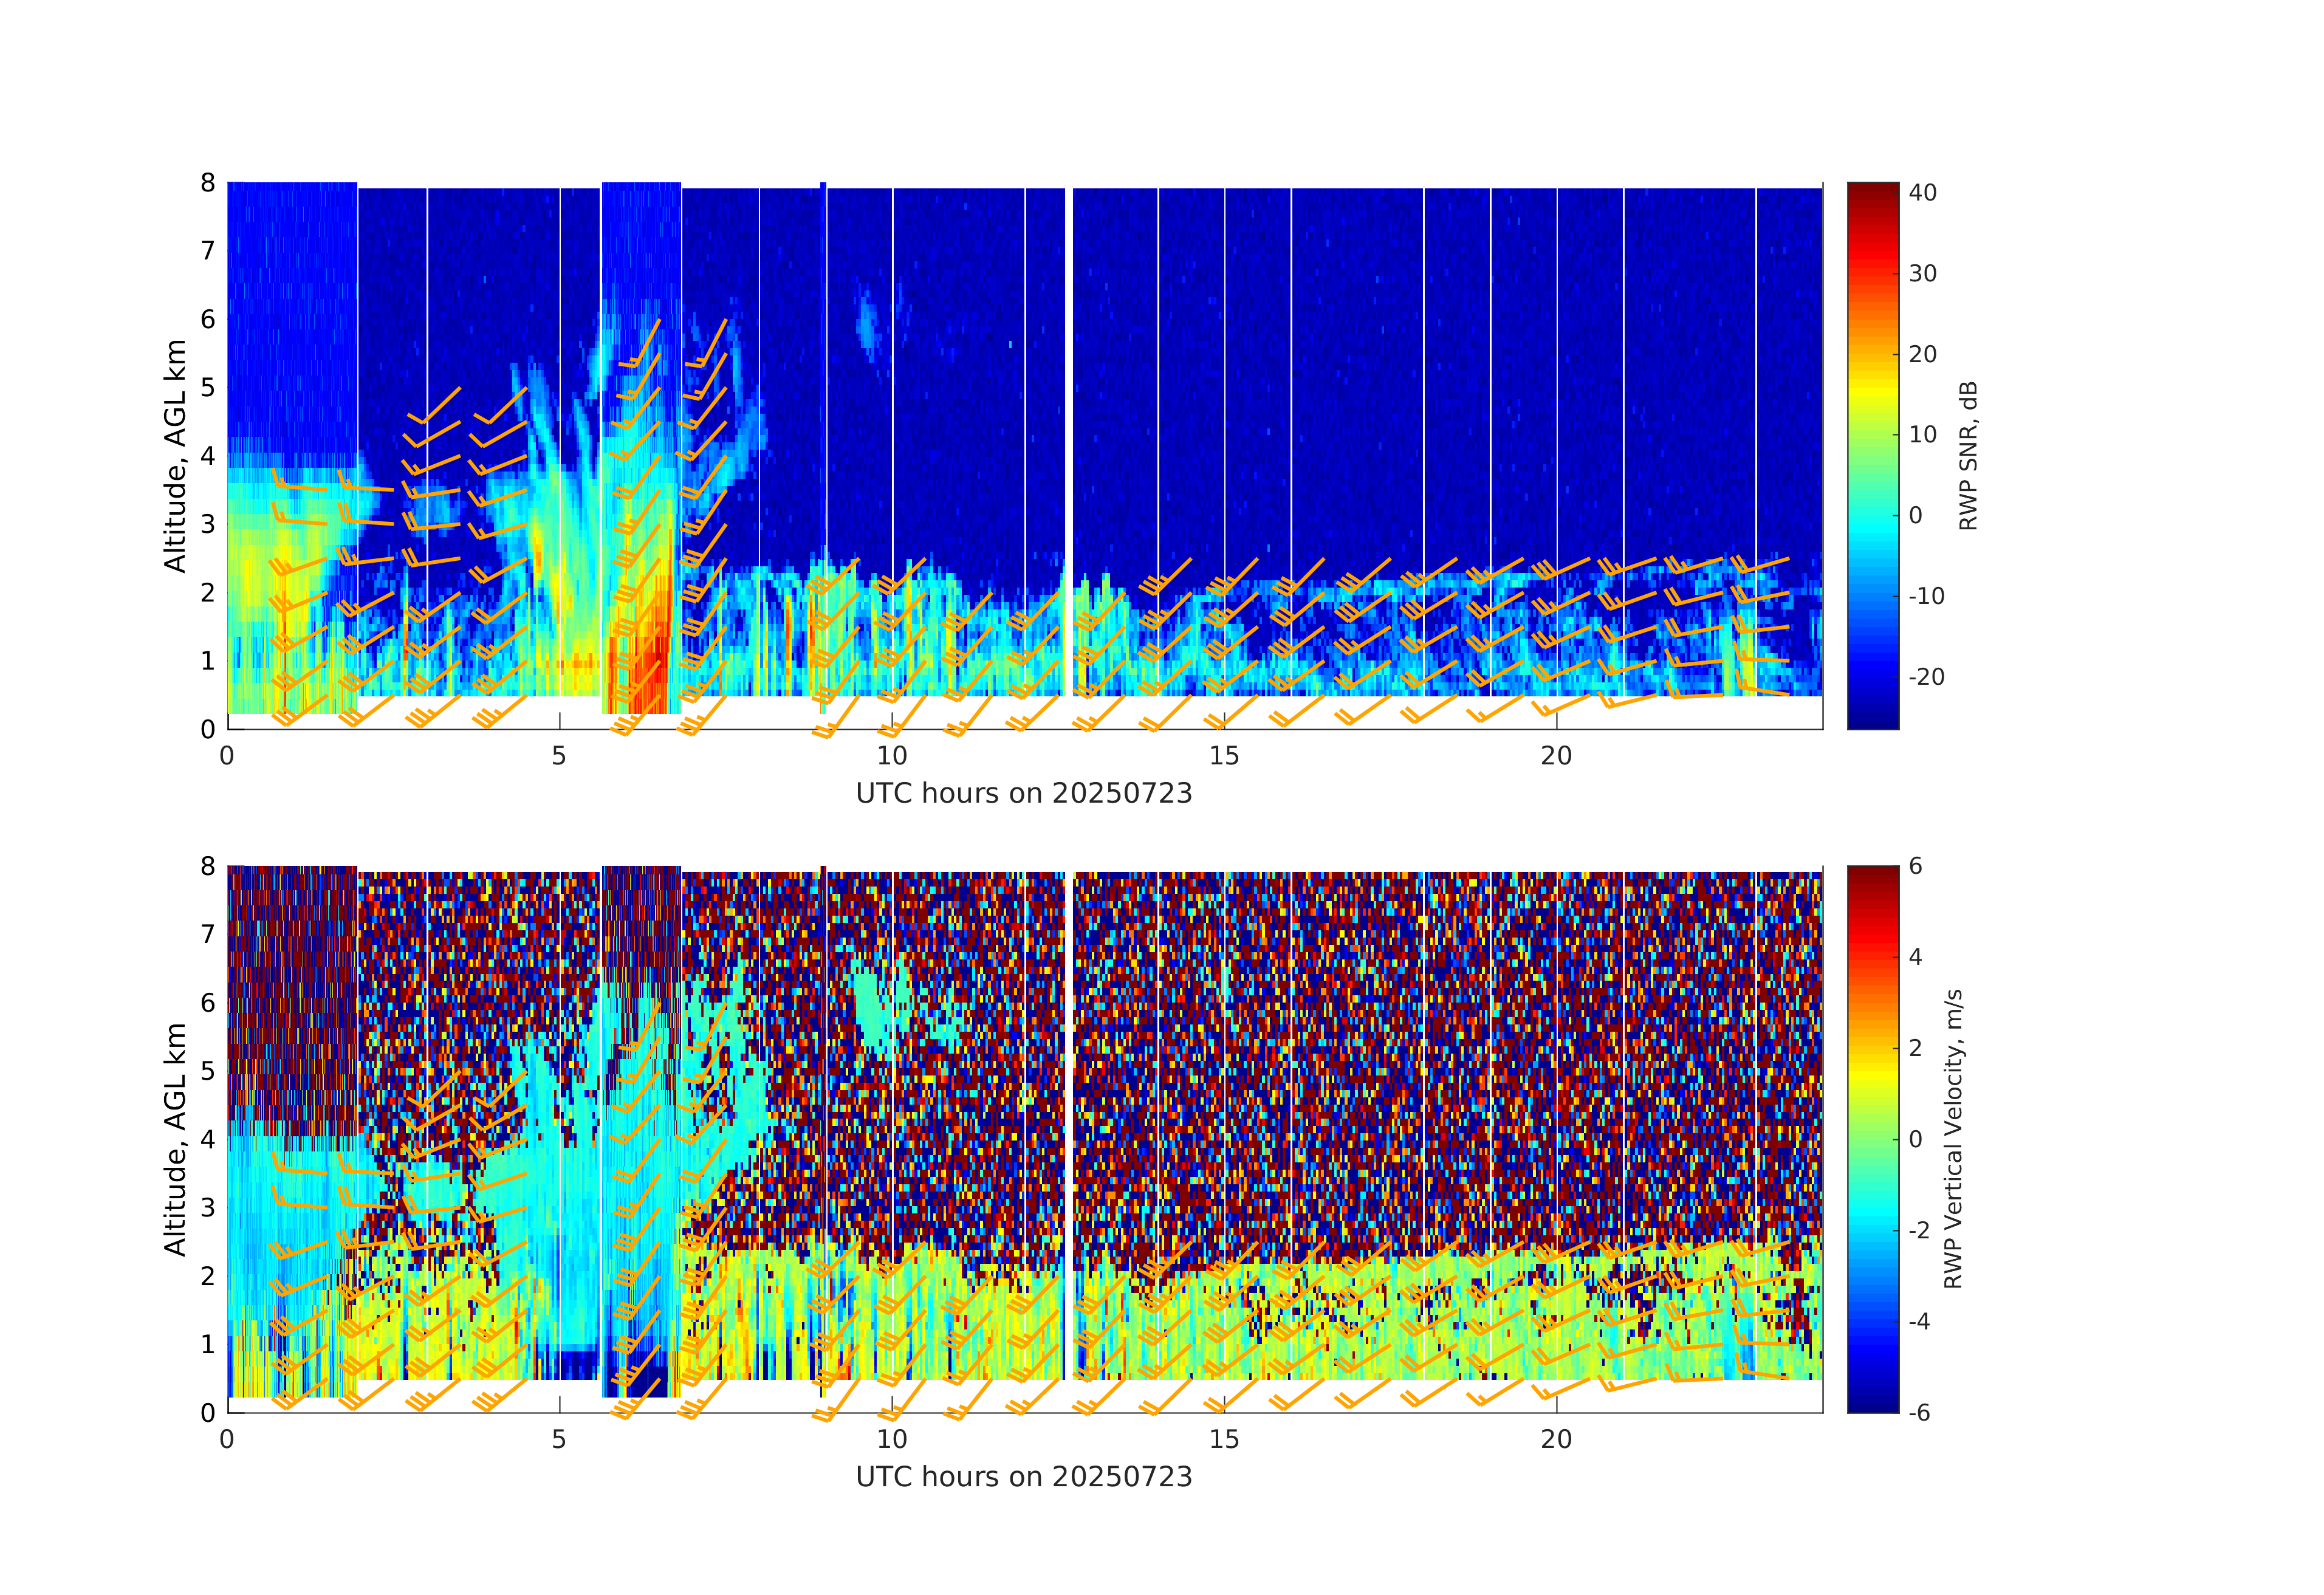Viewport: 2324px width, 1595px height.
Task: Click hour 10 tick label on top plot
Action: pyautogui.click(x=891, y=756)
